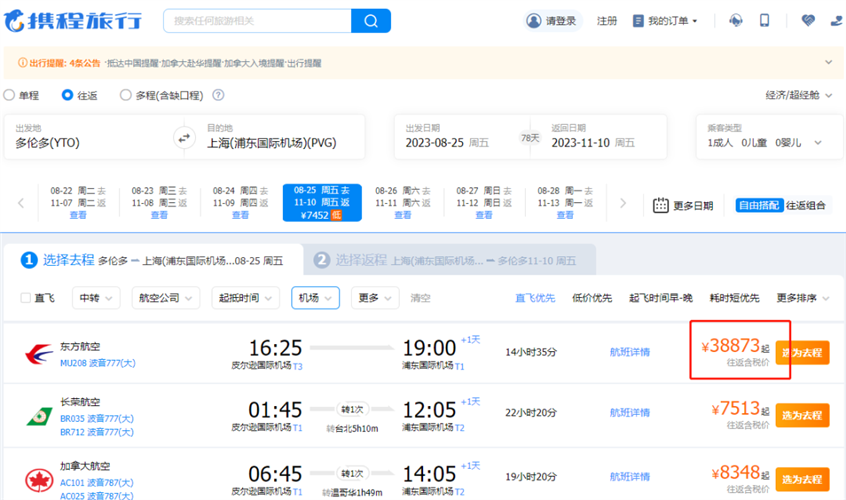The width and height of the screenshot is (846, 500).
Task: Go to next dates arrow
Action: click(623, 203)
